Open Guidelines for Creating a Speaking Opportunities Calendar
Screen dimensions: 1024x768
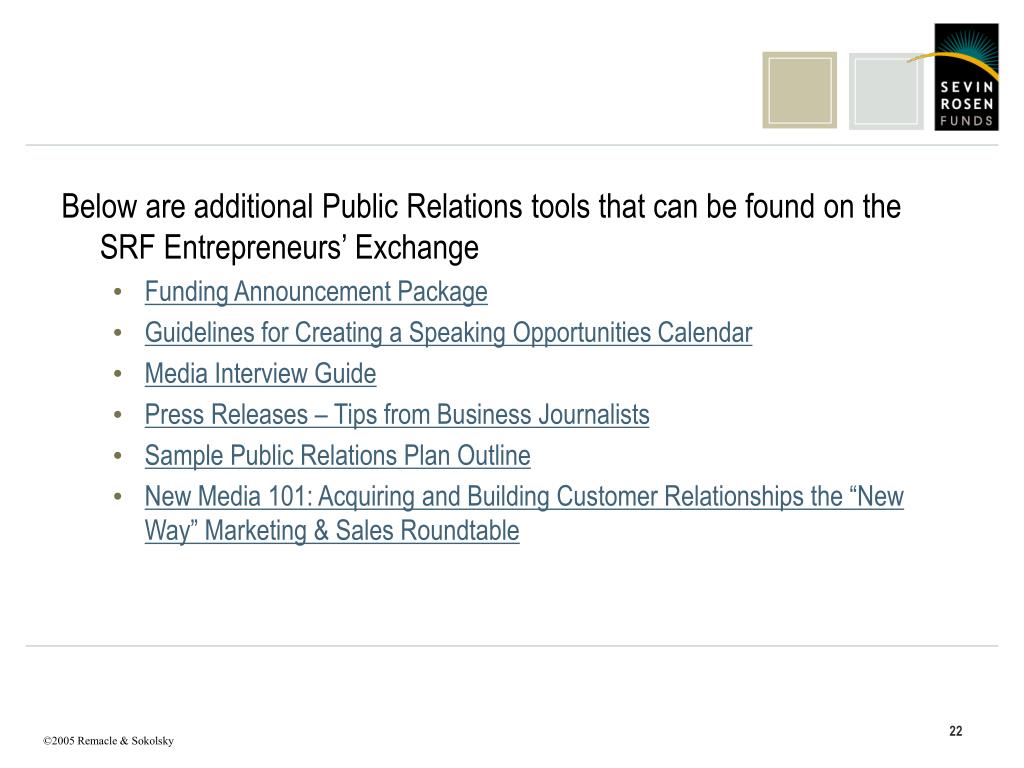[x=449, y=332]
